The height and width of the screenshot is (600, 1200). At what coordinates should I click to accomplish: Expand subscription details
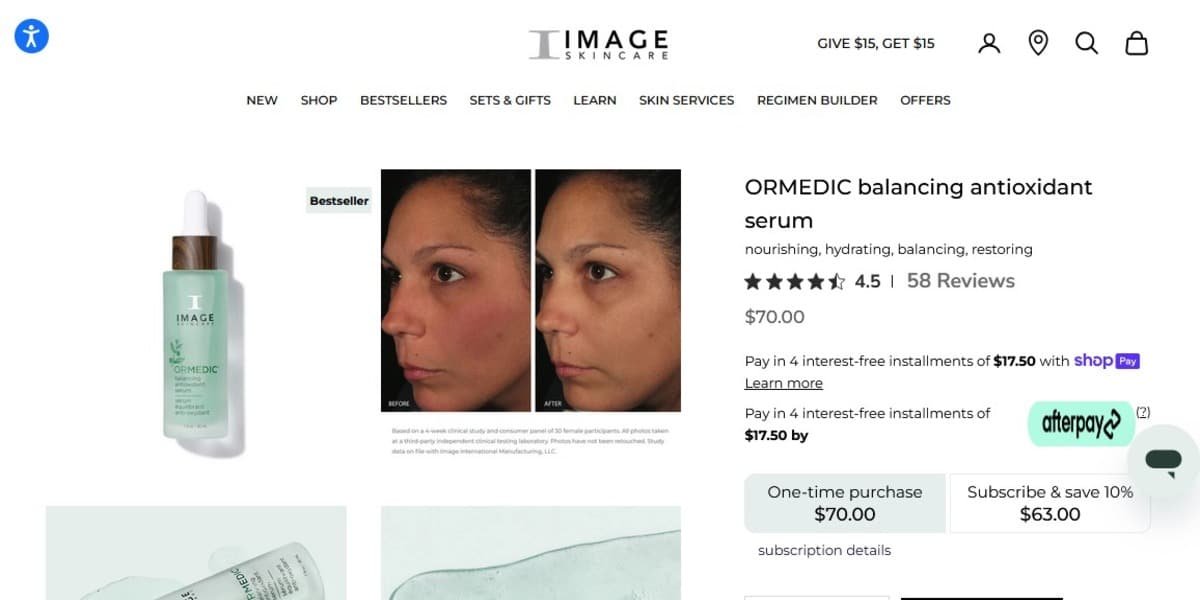824,550
